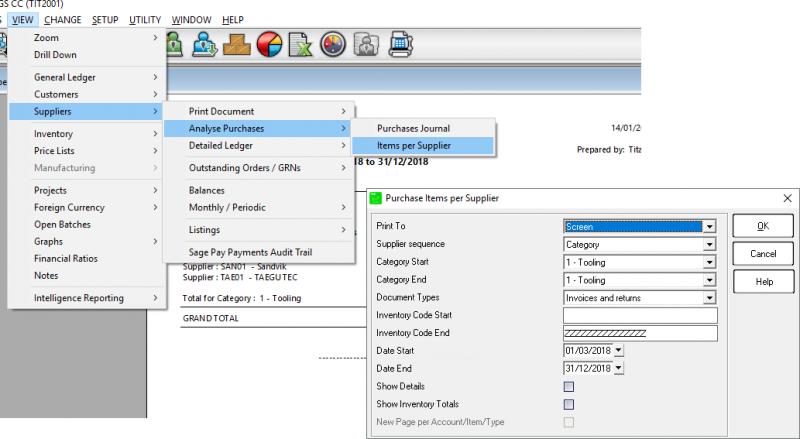Click the Inventory Code Start field
Viewport: 800px width, 439px height.
tap(641, 316)
